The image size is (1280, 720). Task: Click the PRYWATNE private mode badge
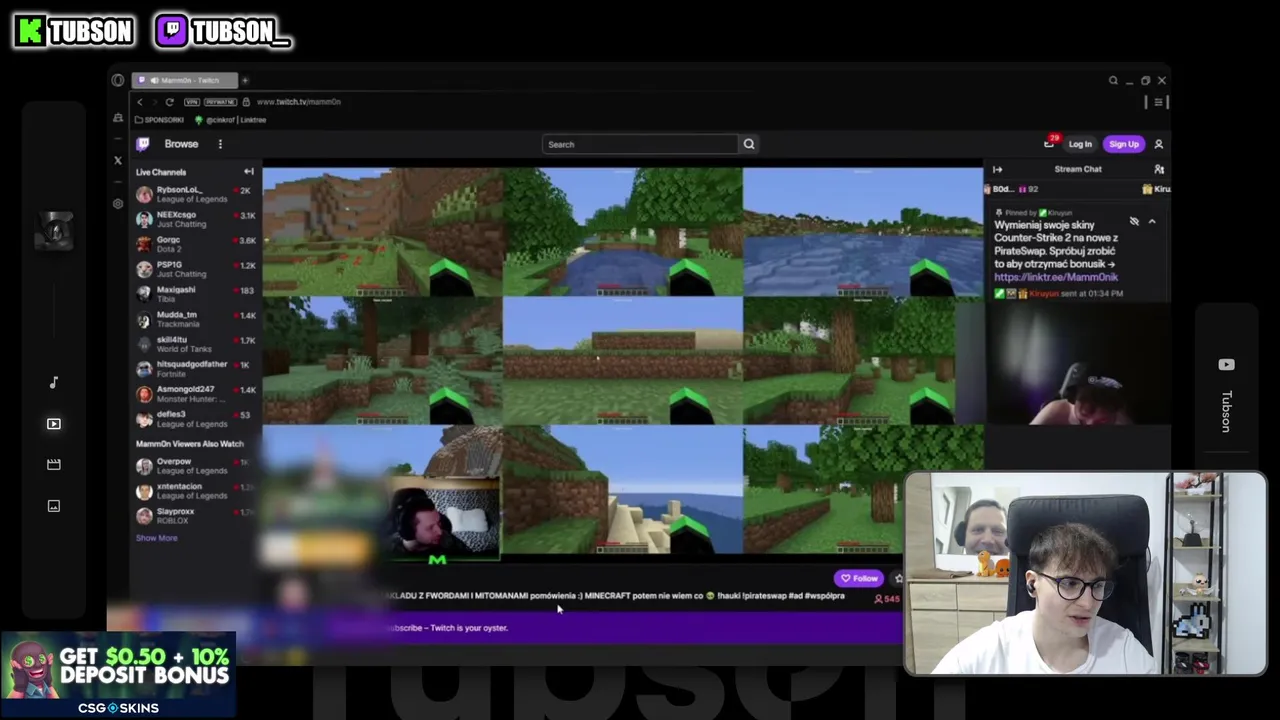click(x=220, y=102)
